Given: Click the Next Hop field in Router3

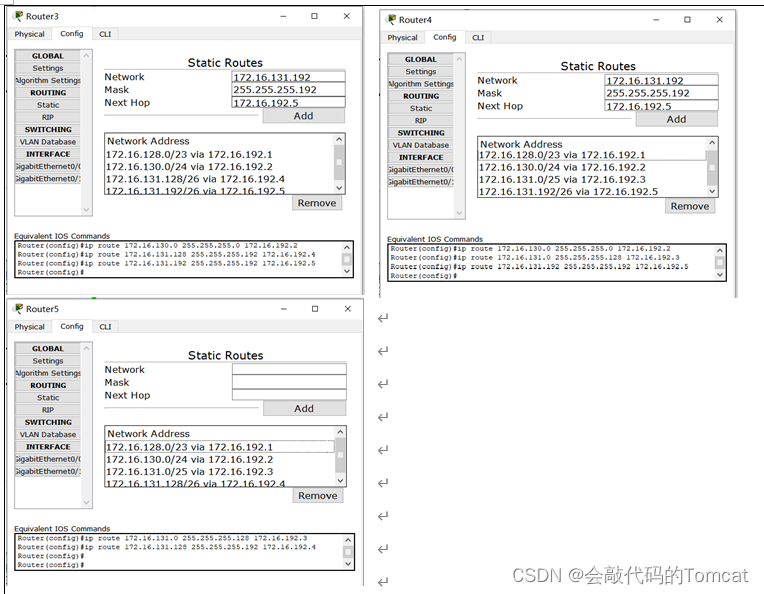Looking at the screenshot, I should coord(288,102).
